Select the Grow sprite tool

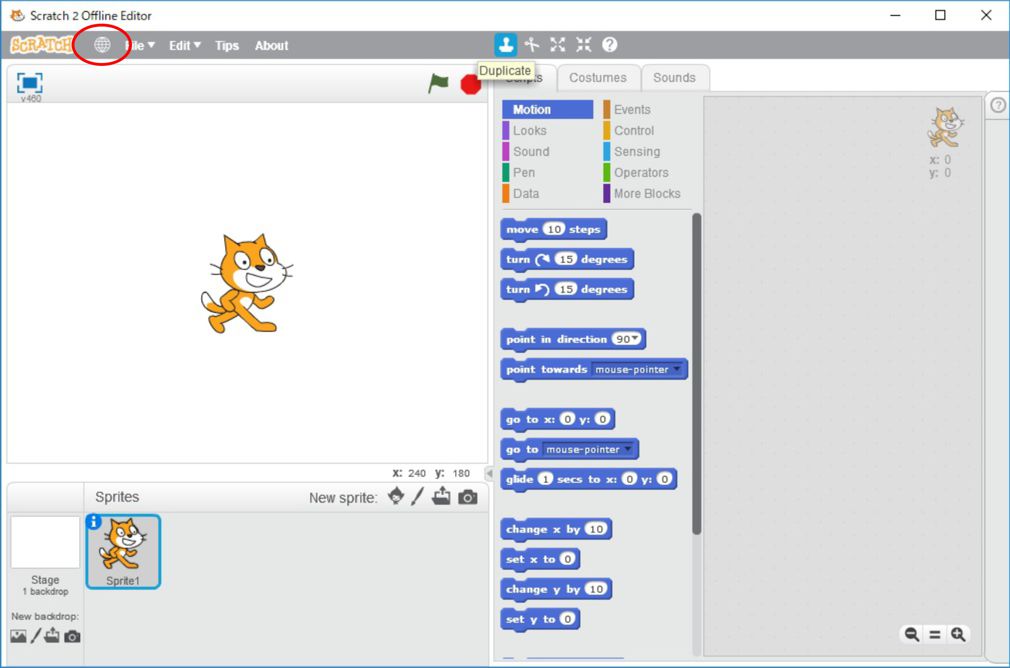[558, 44]
